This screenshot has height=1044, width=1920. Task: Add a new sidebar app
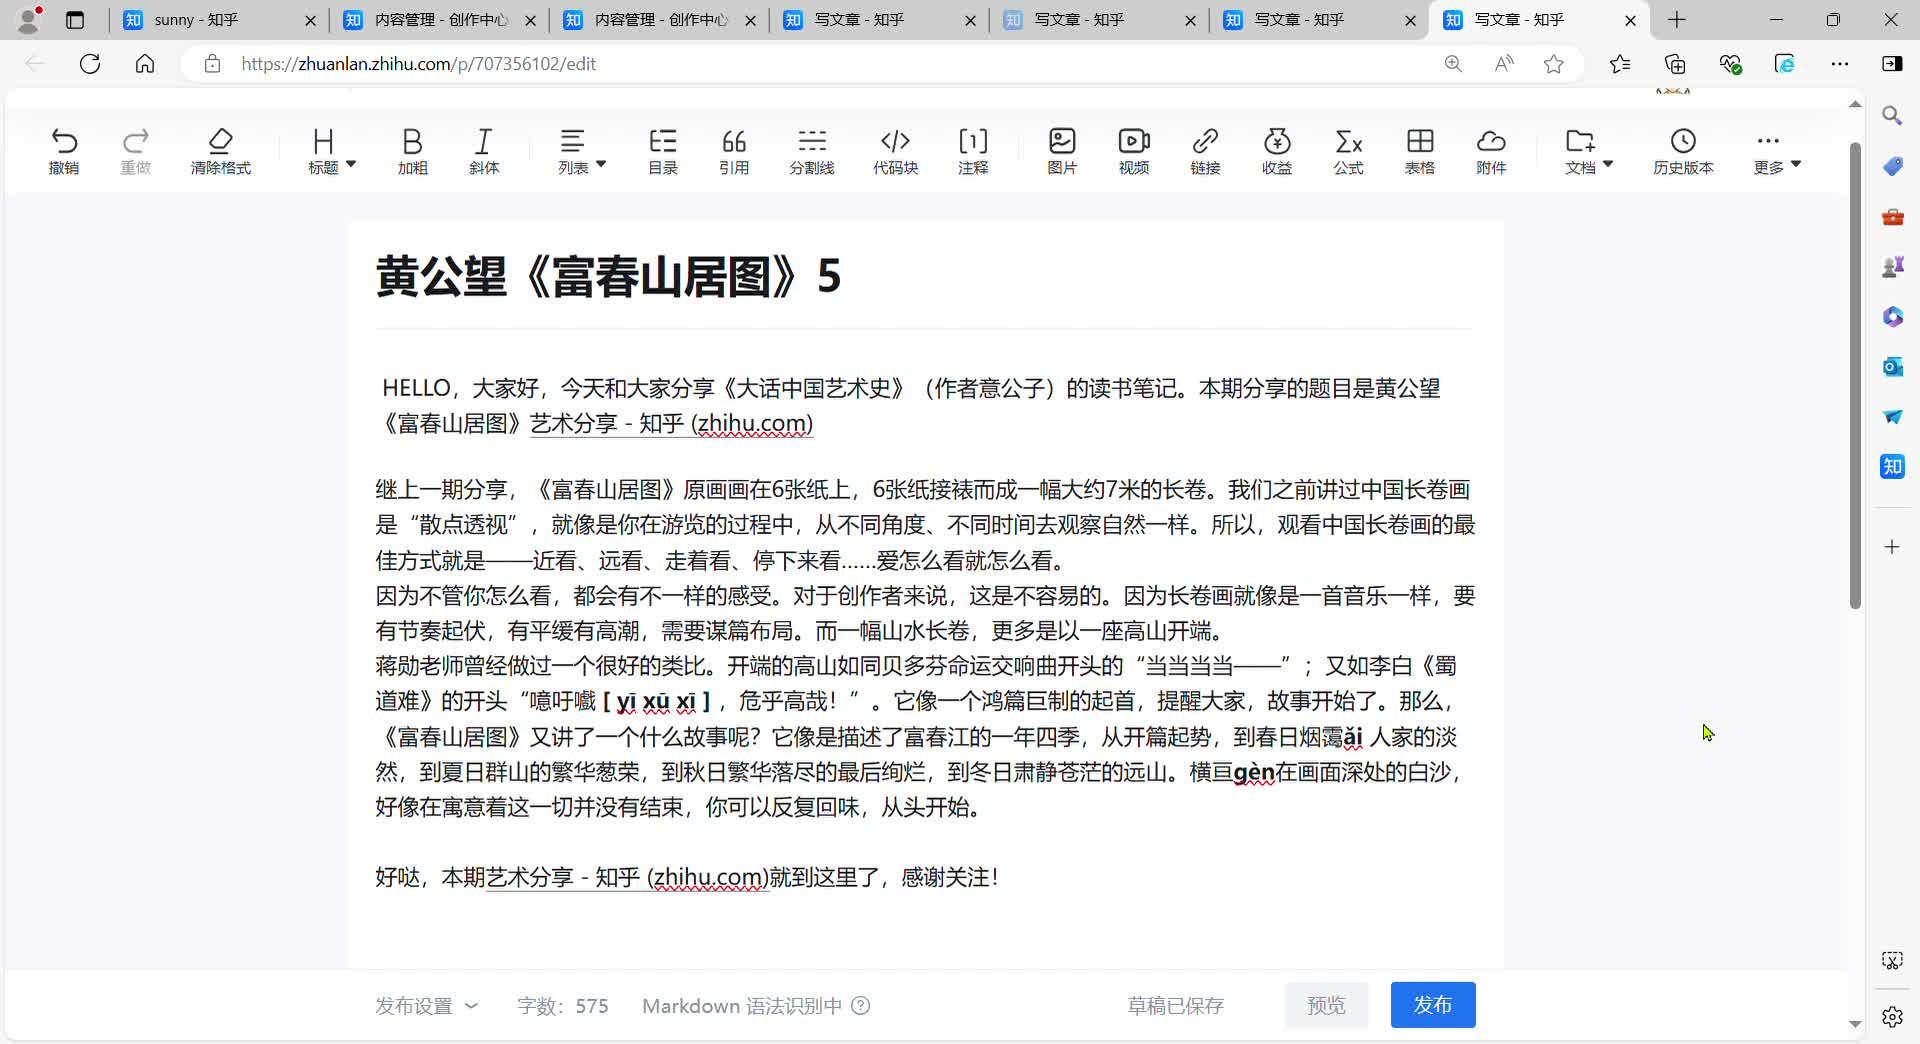click(x=1892, y=547)
